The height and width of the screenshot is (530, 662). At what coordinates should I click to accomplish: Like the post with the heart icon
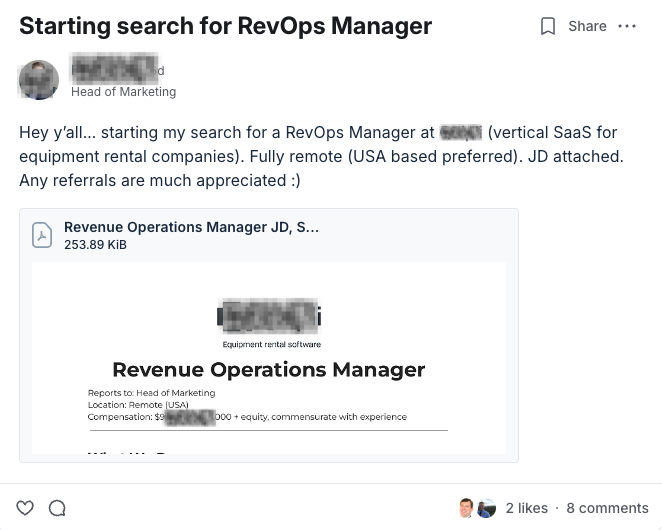pos(25,508)
